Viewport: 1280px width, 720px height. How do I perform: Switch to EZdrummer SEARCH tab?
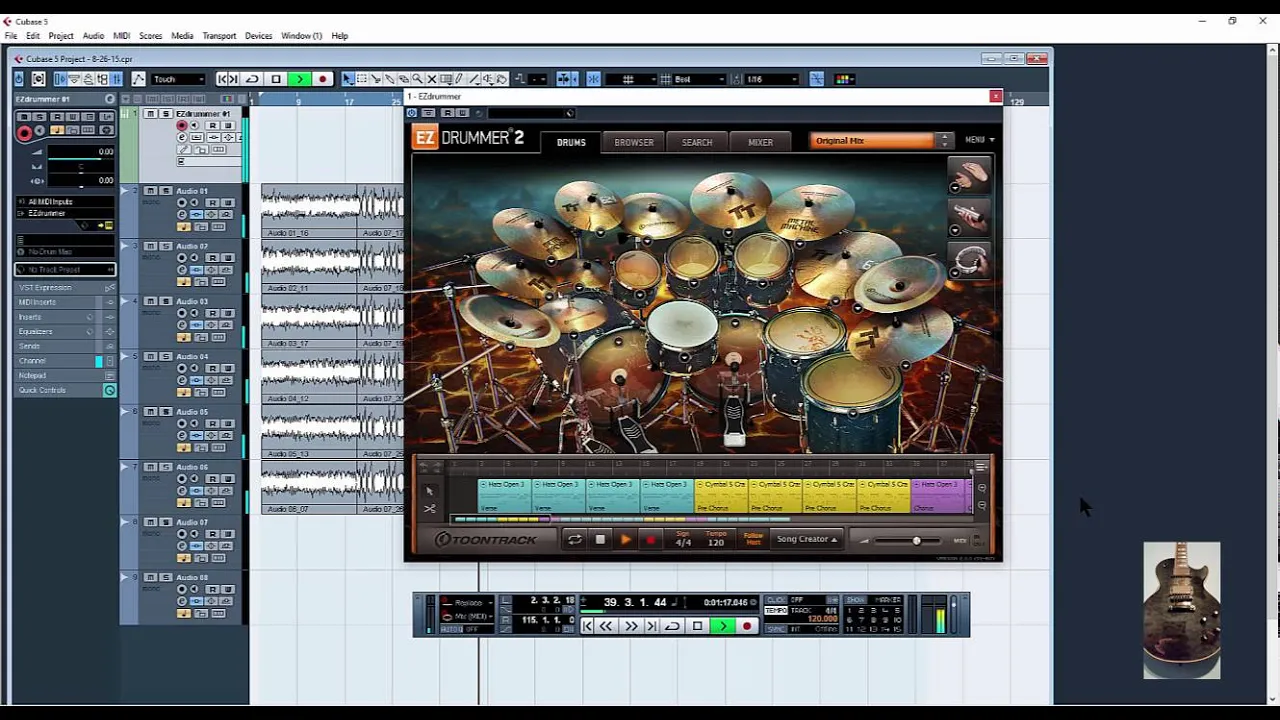click(x=697, y=142)
